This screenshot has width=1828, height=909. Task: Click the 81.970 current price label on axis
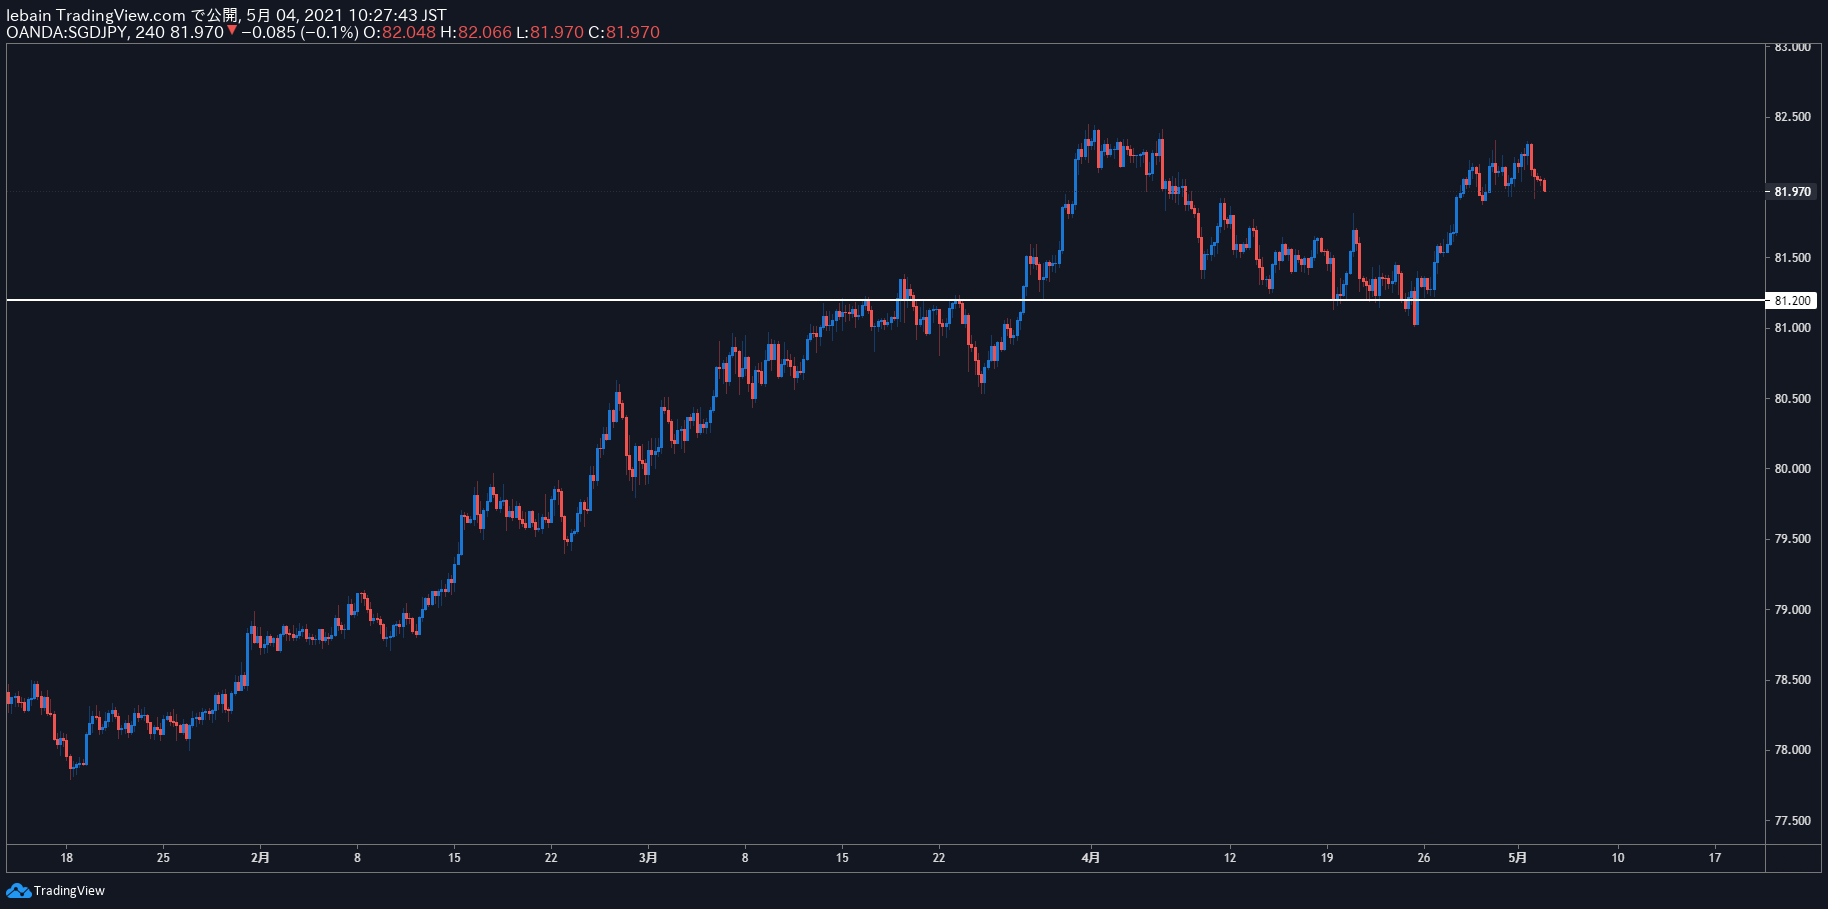1792,192
